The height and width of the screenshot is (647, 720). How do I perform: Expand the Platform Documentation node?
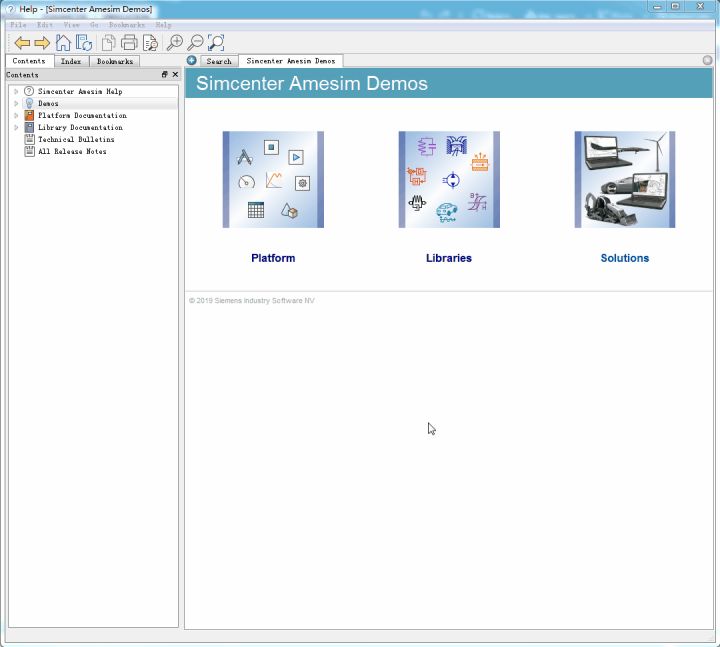tap(16, 115)
